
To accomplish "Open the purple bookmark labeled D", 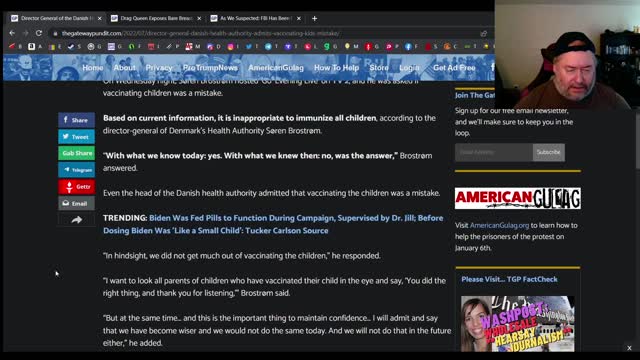I will (x=210, y=47).
